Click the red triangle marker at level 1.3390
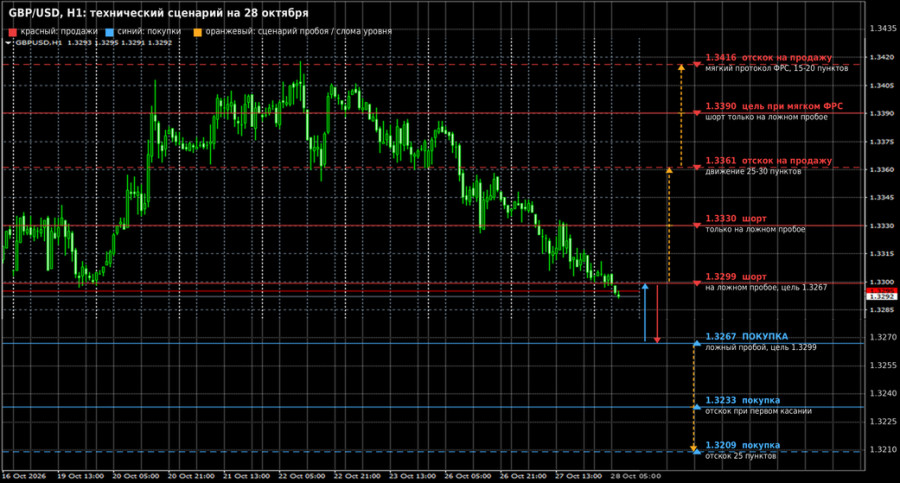900x483 pixels. pos(697,113)
